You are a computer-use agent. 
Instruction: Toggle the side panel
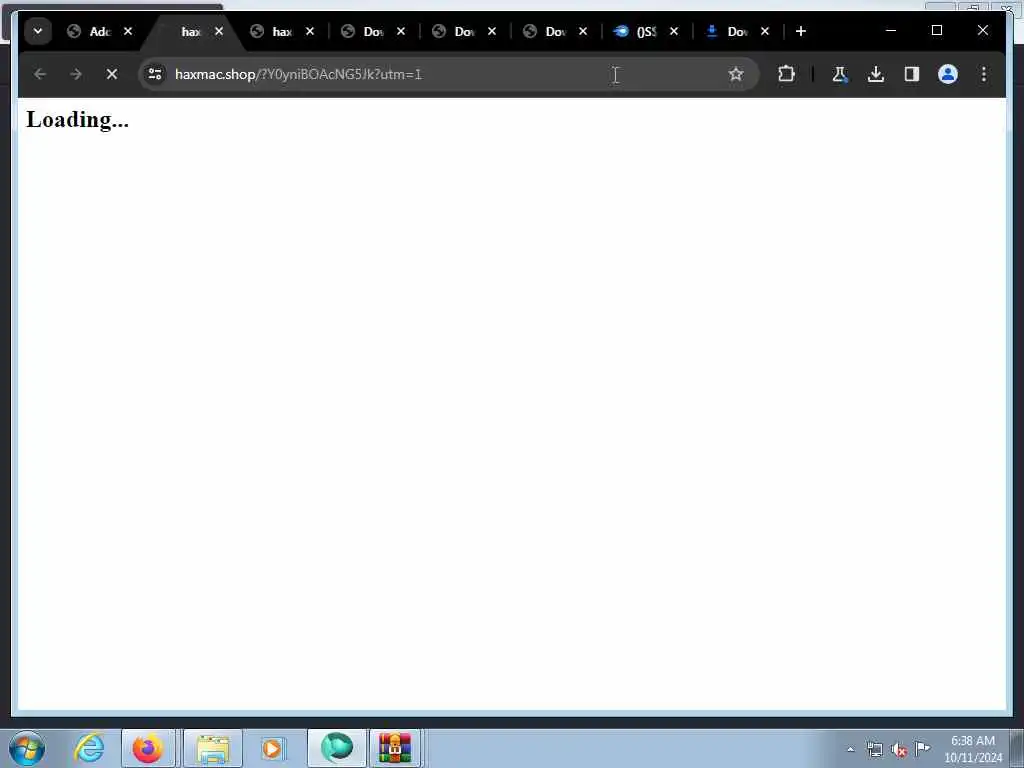tap(912, 74)
